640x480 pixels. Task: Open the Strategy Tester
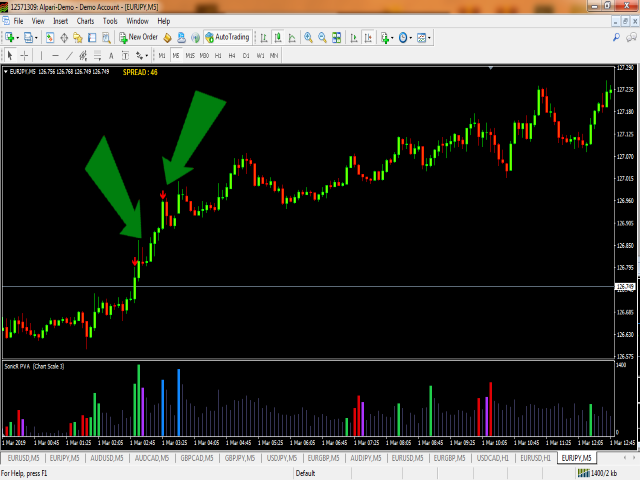[106, 38]
